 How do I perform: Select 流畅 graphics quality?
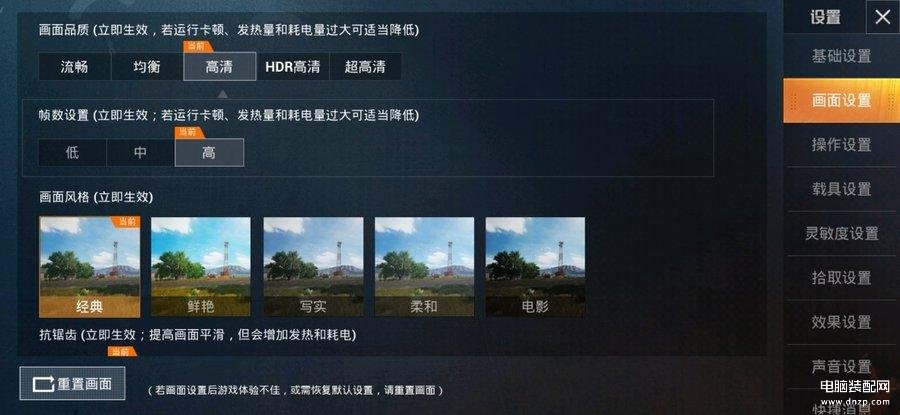(x=75, y=67)
